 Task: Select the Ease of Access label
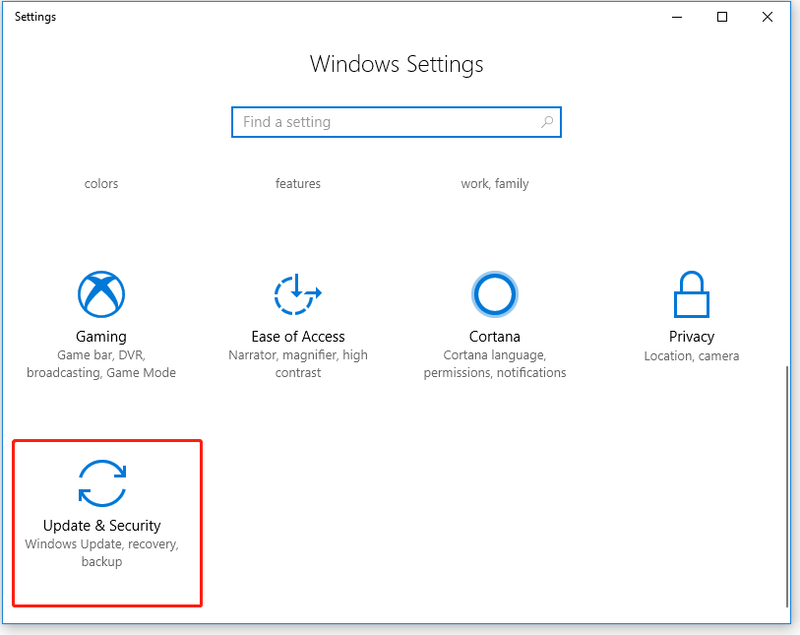[x=298, y=337]
